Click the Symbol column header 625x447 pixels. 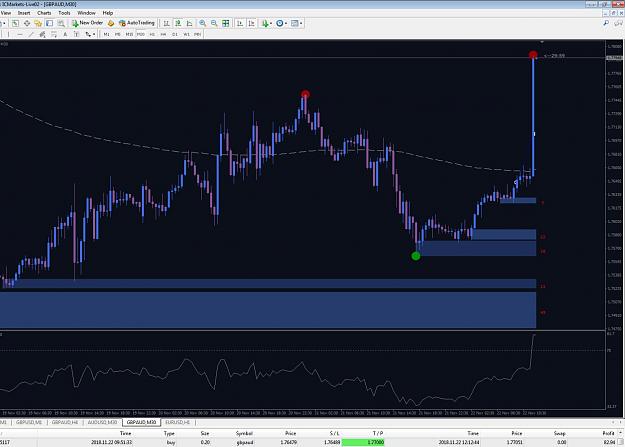(x=244, y=433)
